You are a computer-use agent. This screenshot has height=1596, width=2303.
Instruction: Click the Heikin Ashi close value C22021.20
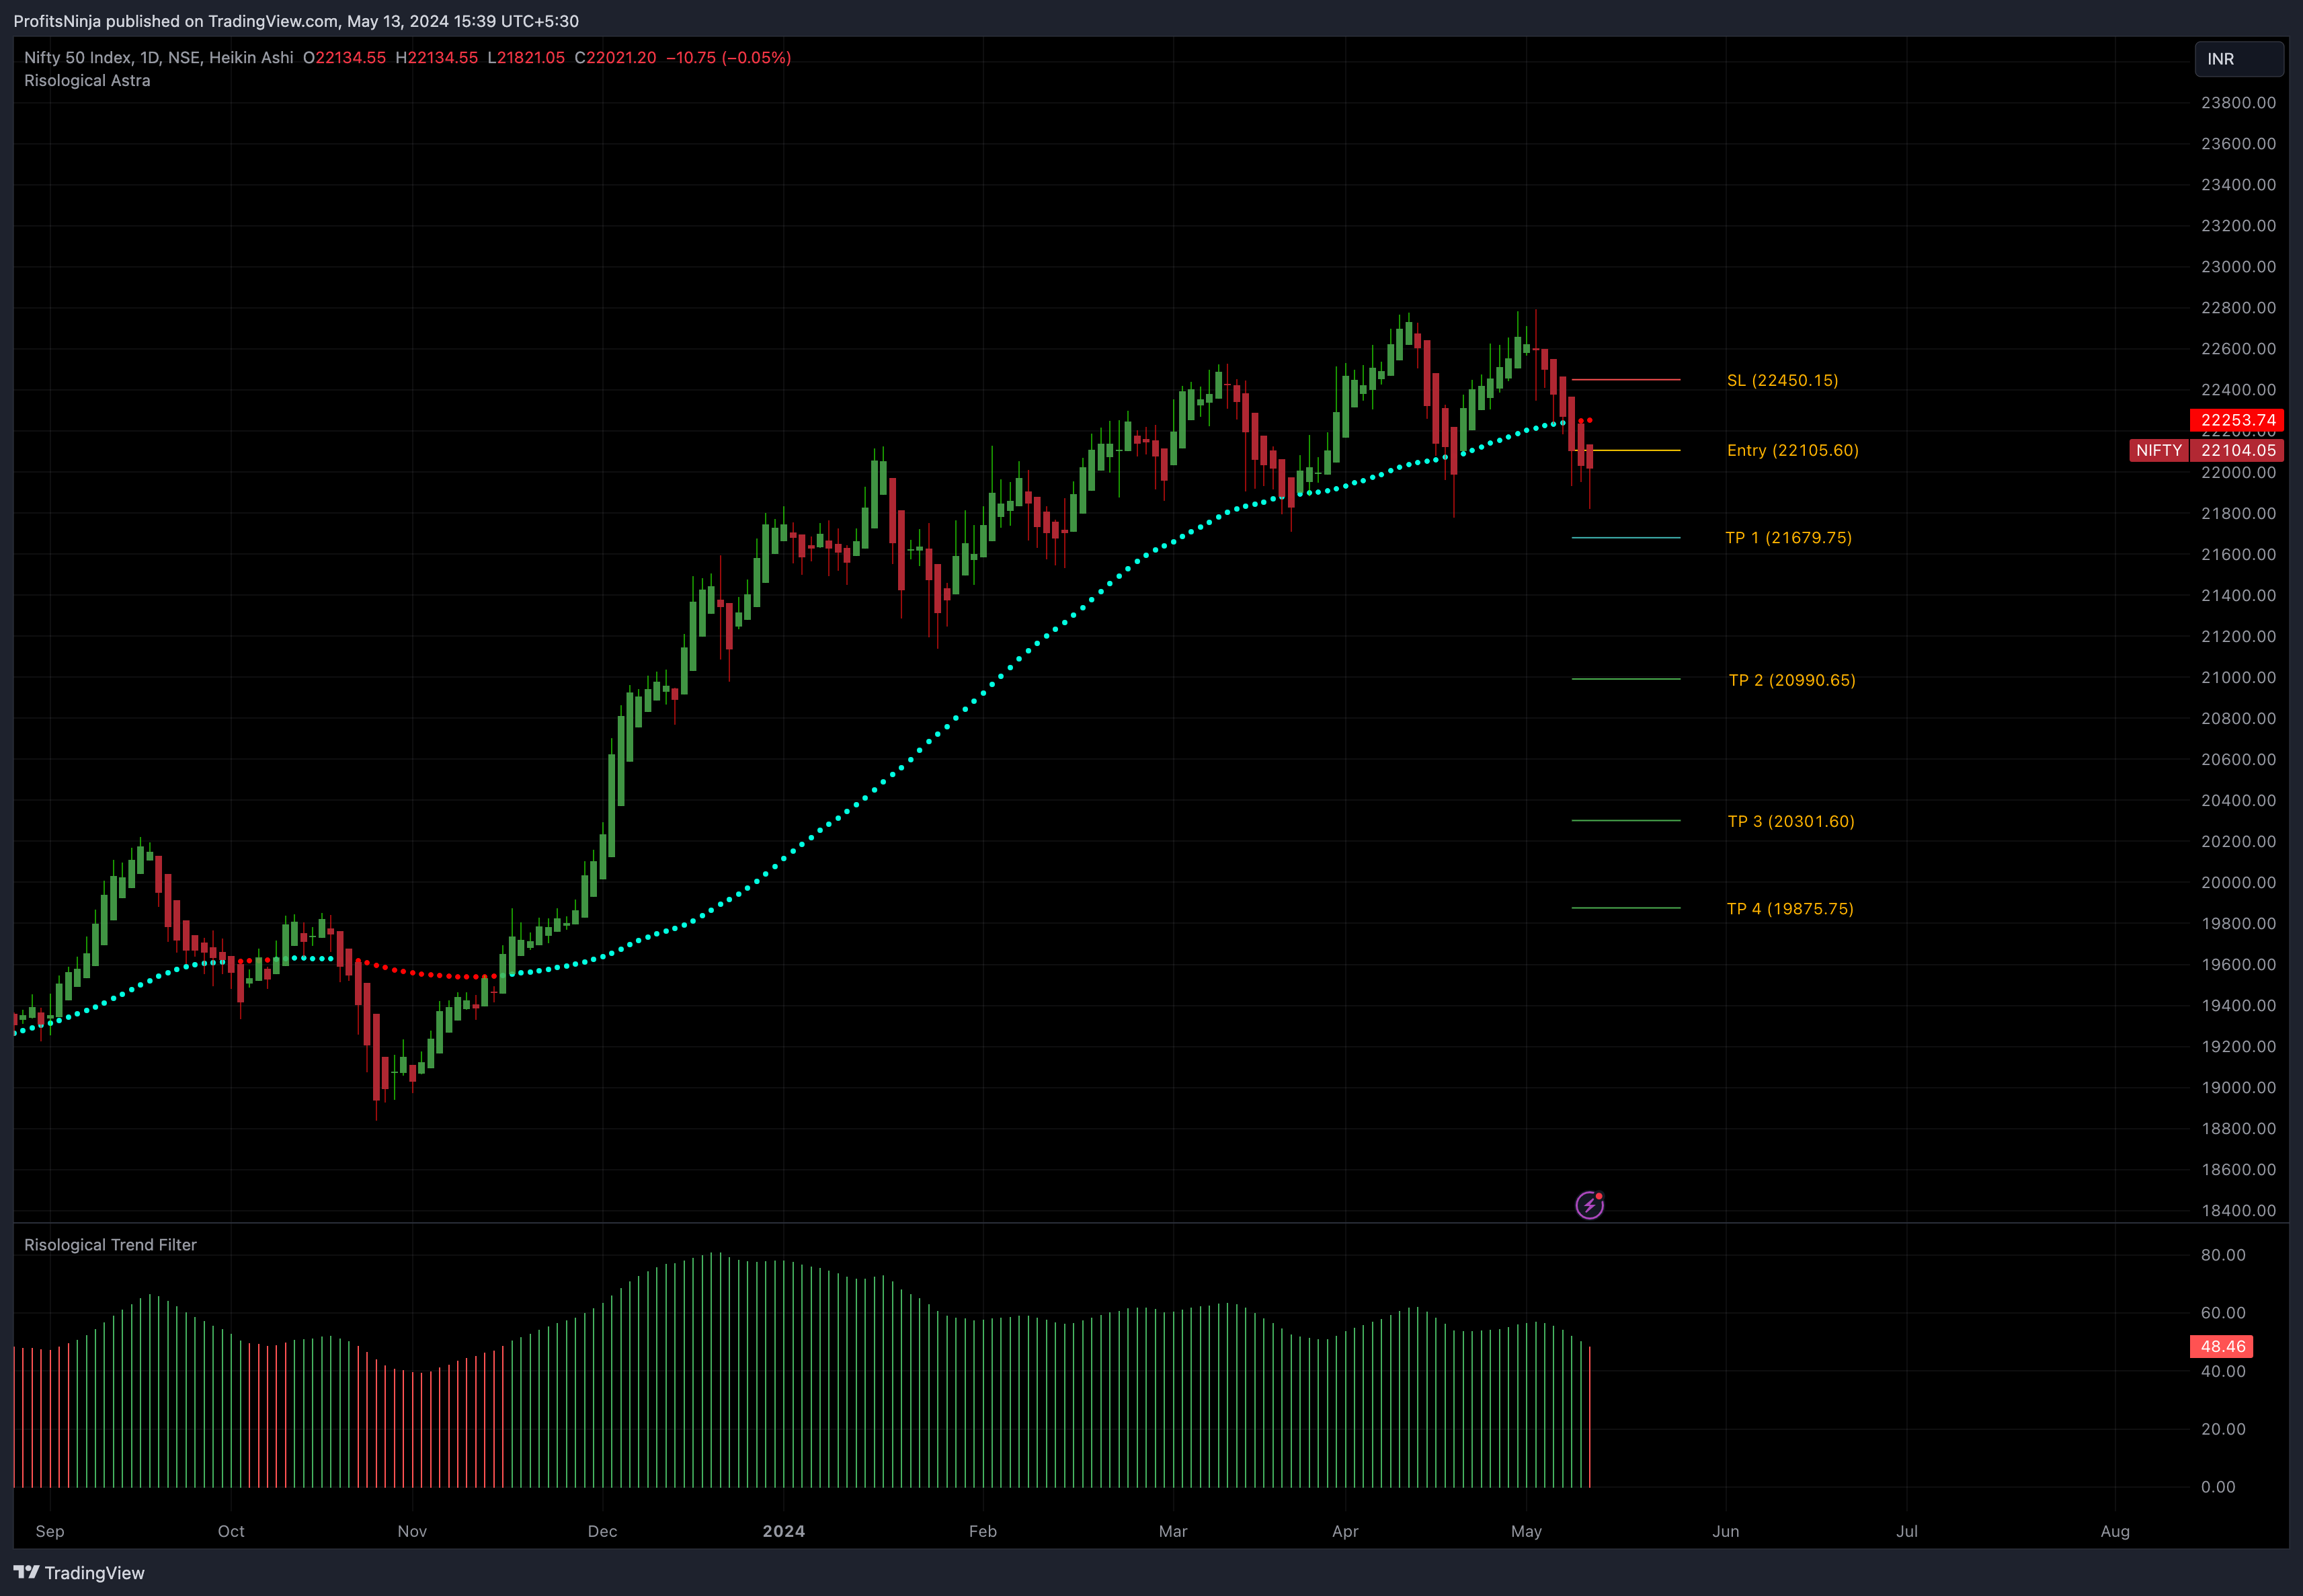[615, 58]
